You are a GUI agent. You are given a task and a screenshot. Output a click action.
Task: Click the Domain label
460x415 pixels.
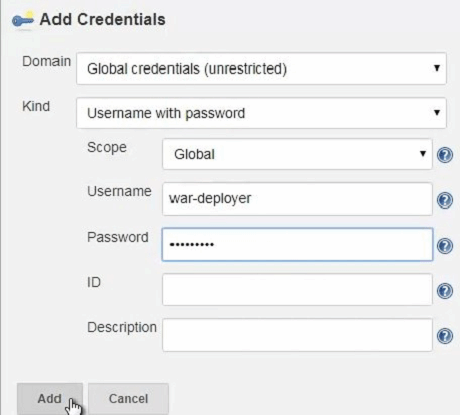click(x=47, y=61)
